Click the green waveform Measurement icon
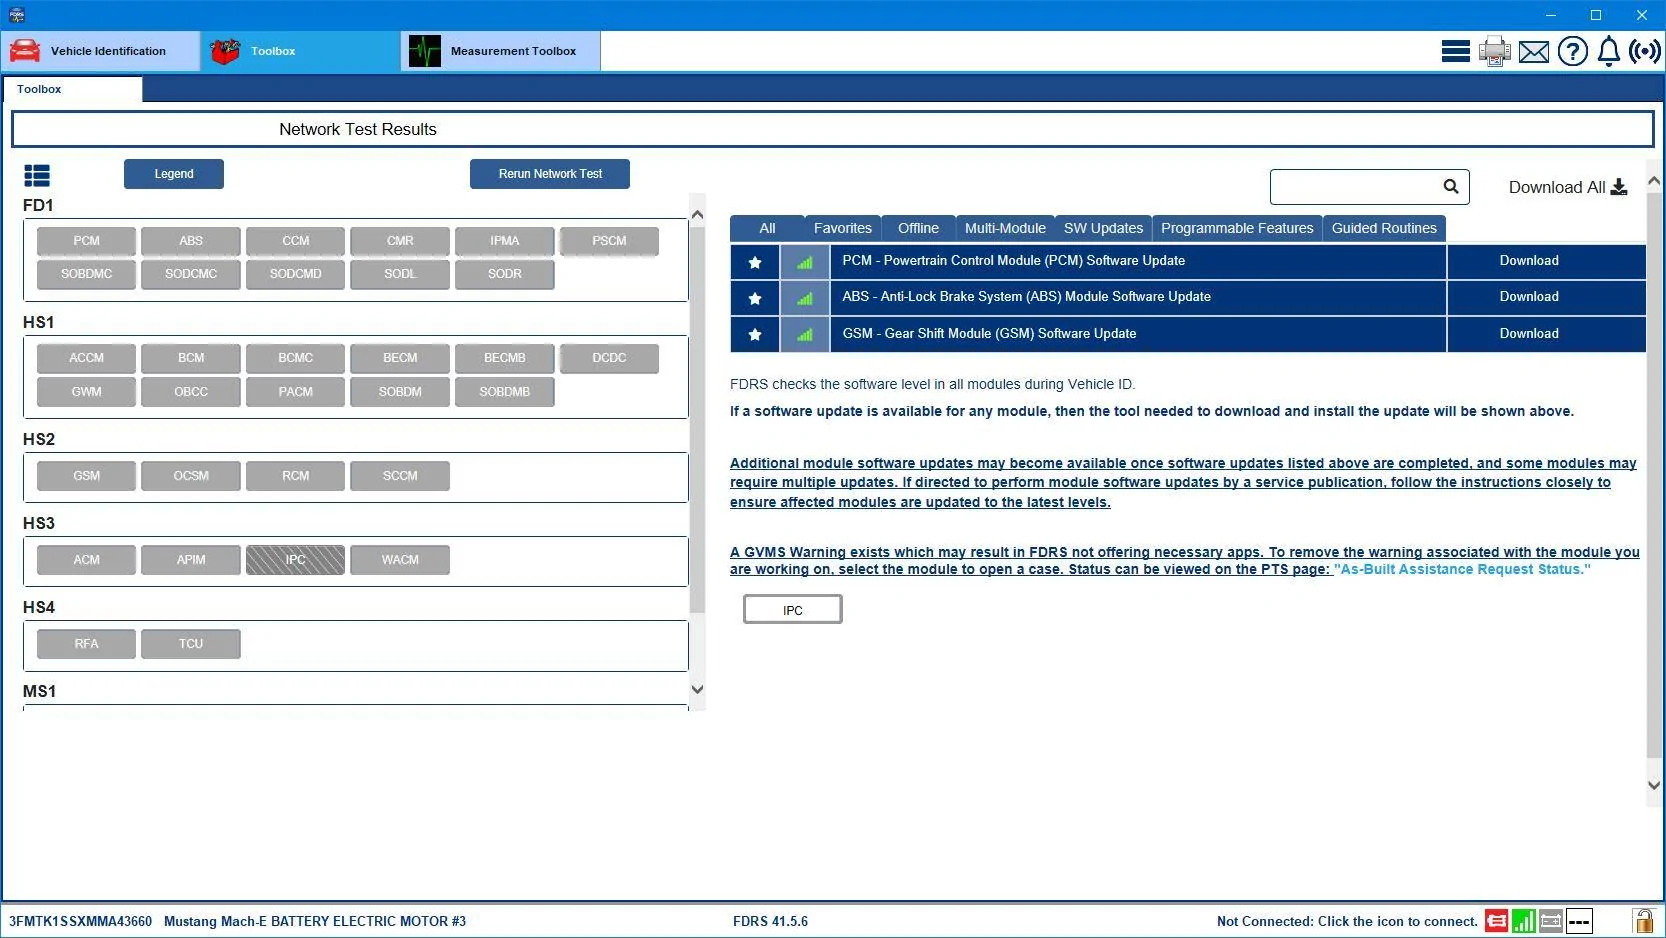The image size is (1666, 938). [425, 51]
